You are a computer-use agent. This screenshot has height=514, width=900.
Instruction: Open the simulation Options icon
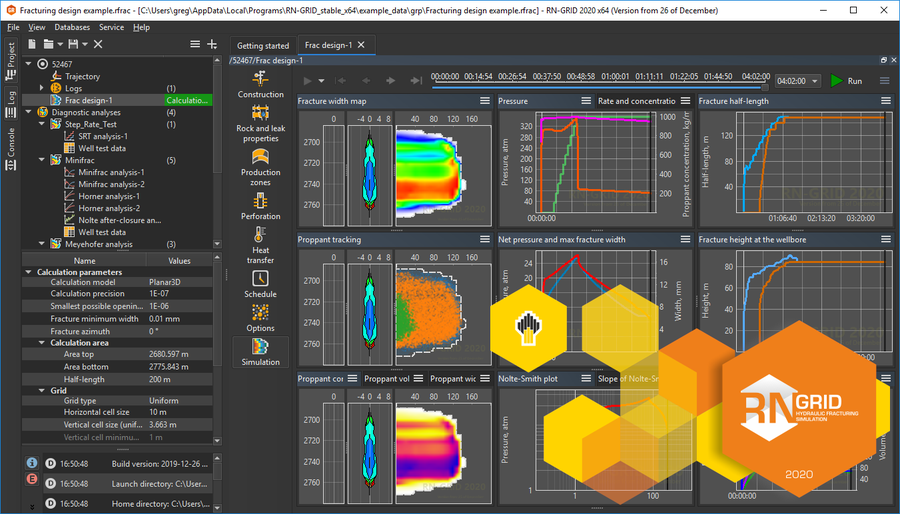[x=260, y=316]
